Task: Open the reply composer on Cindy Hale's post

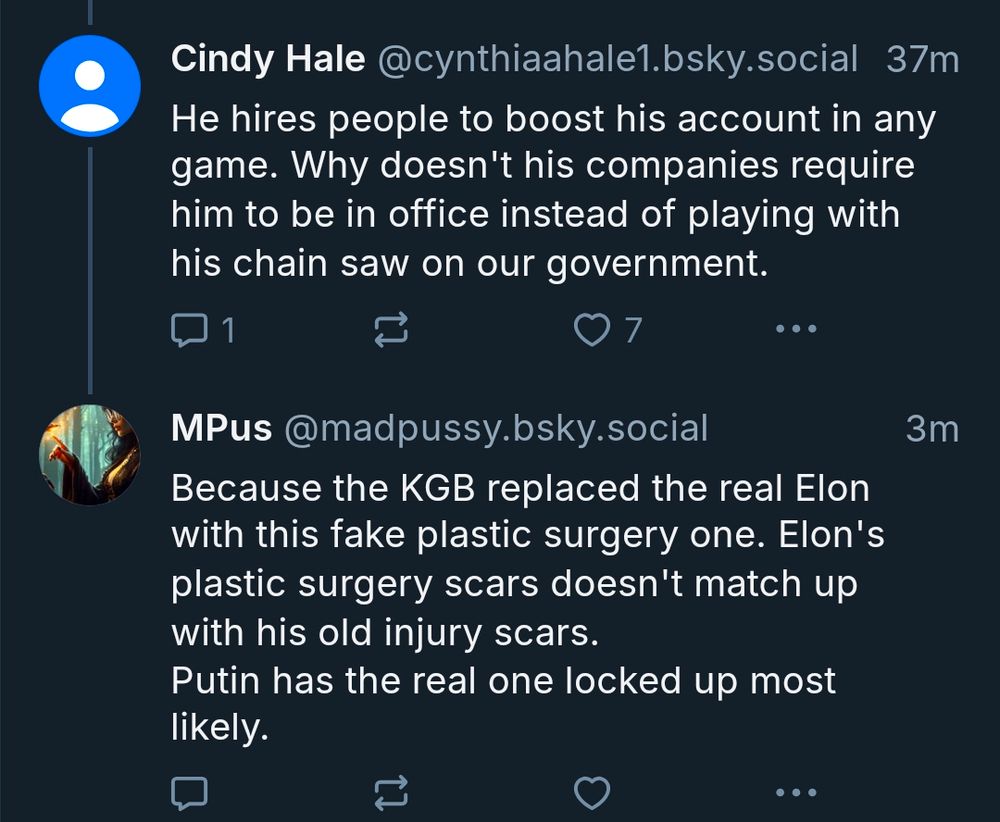Action: click(x=190, y=328)
